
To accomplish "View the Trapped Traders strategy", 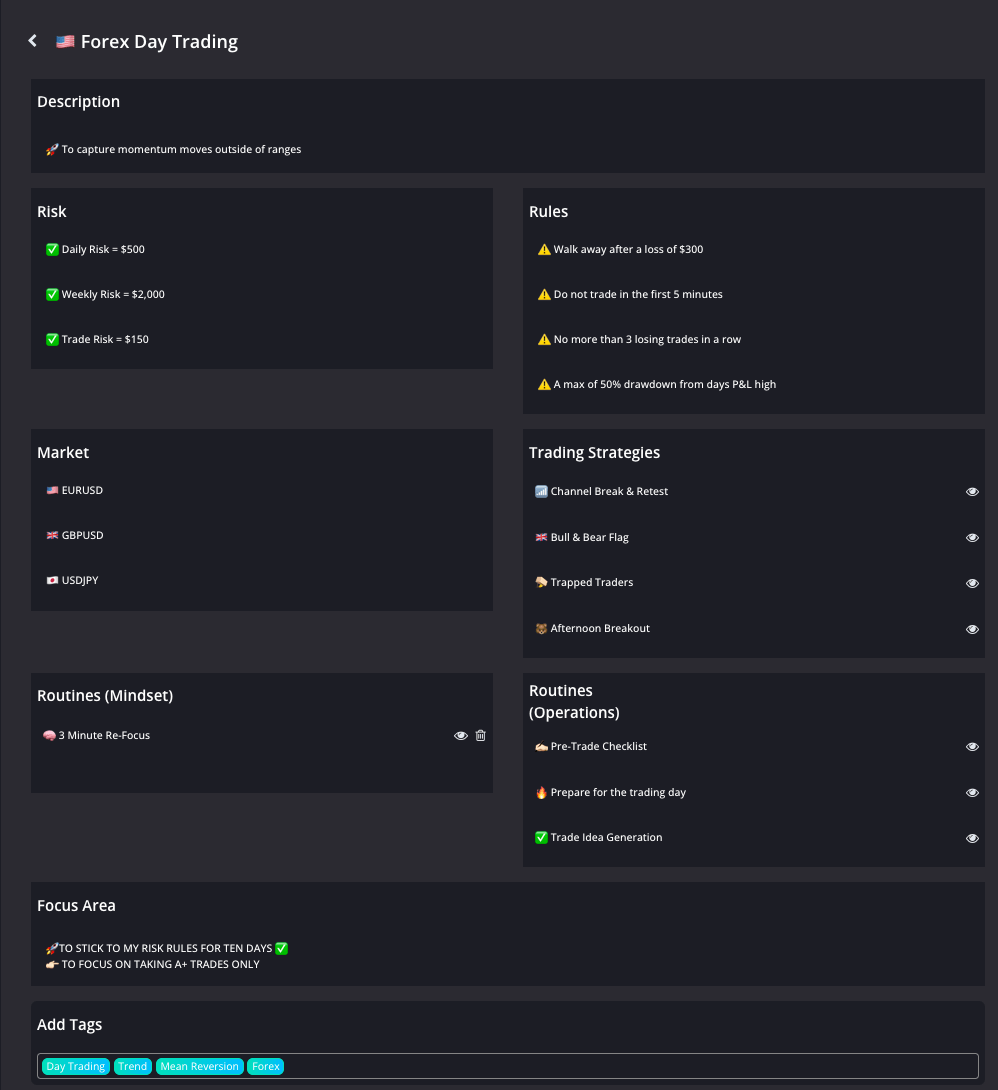I will (972, 583).
